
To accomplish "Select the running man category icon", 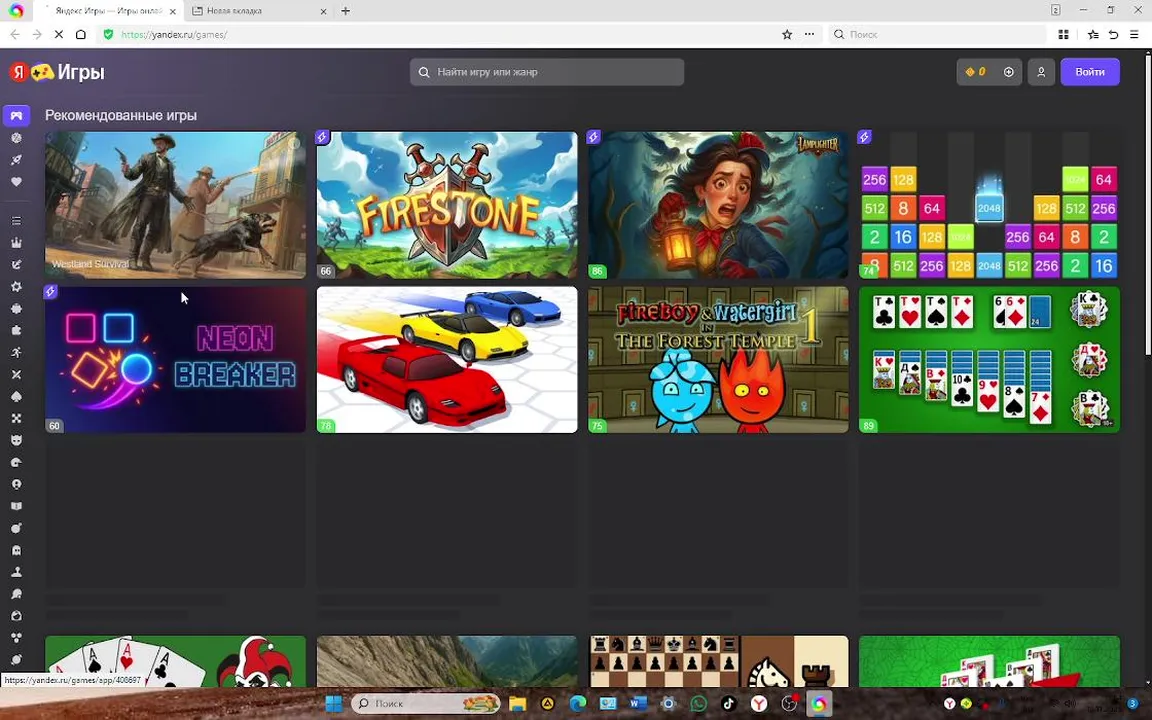I will tap(16, 352).
